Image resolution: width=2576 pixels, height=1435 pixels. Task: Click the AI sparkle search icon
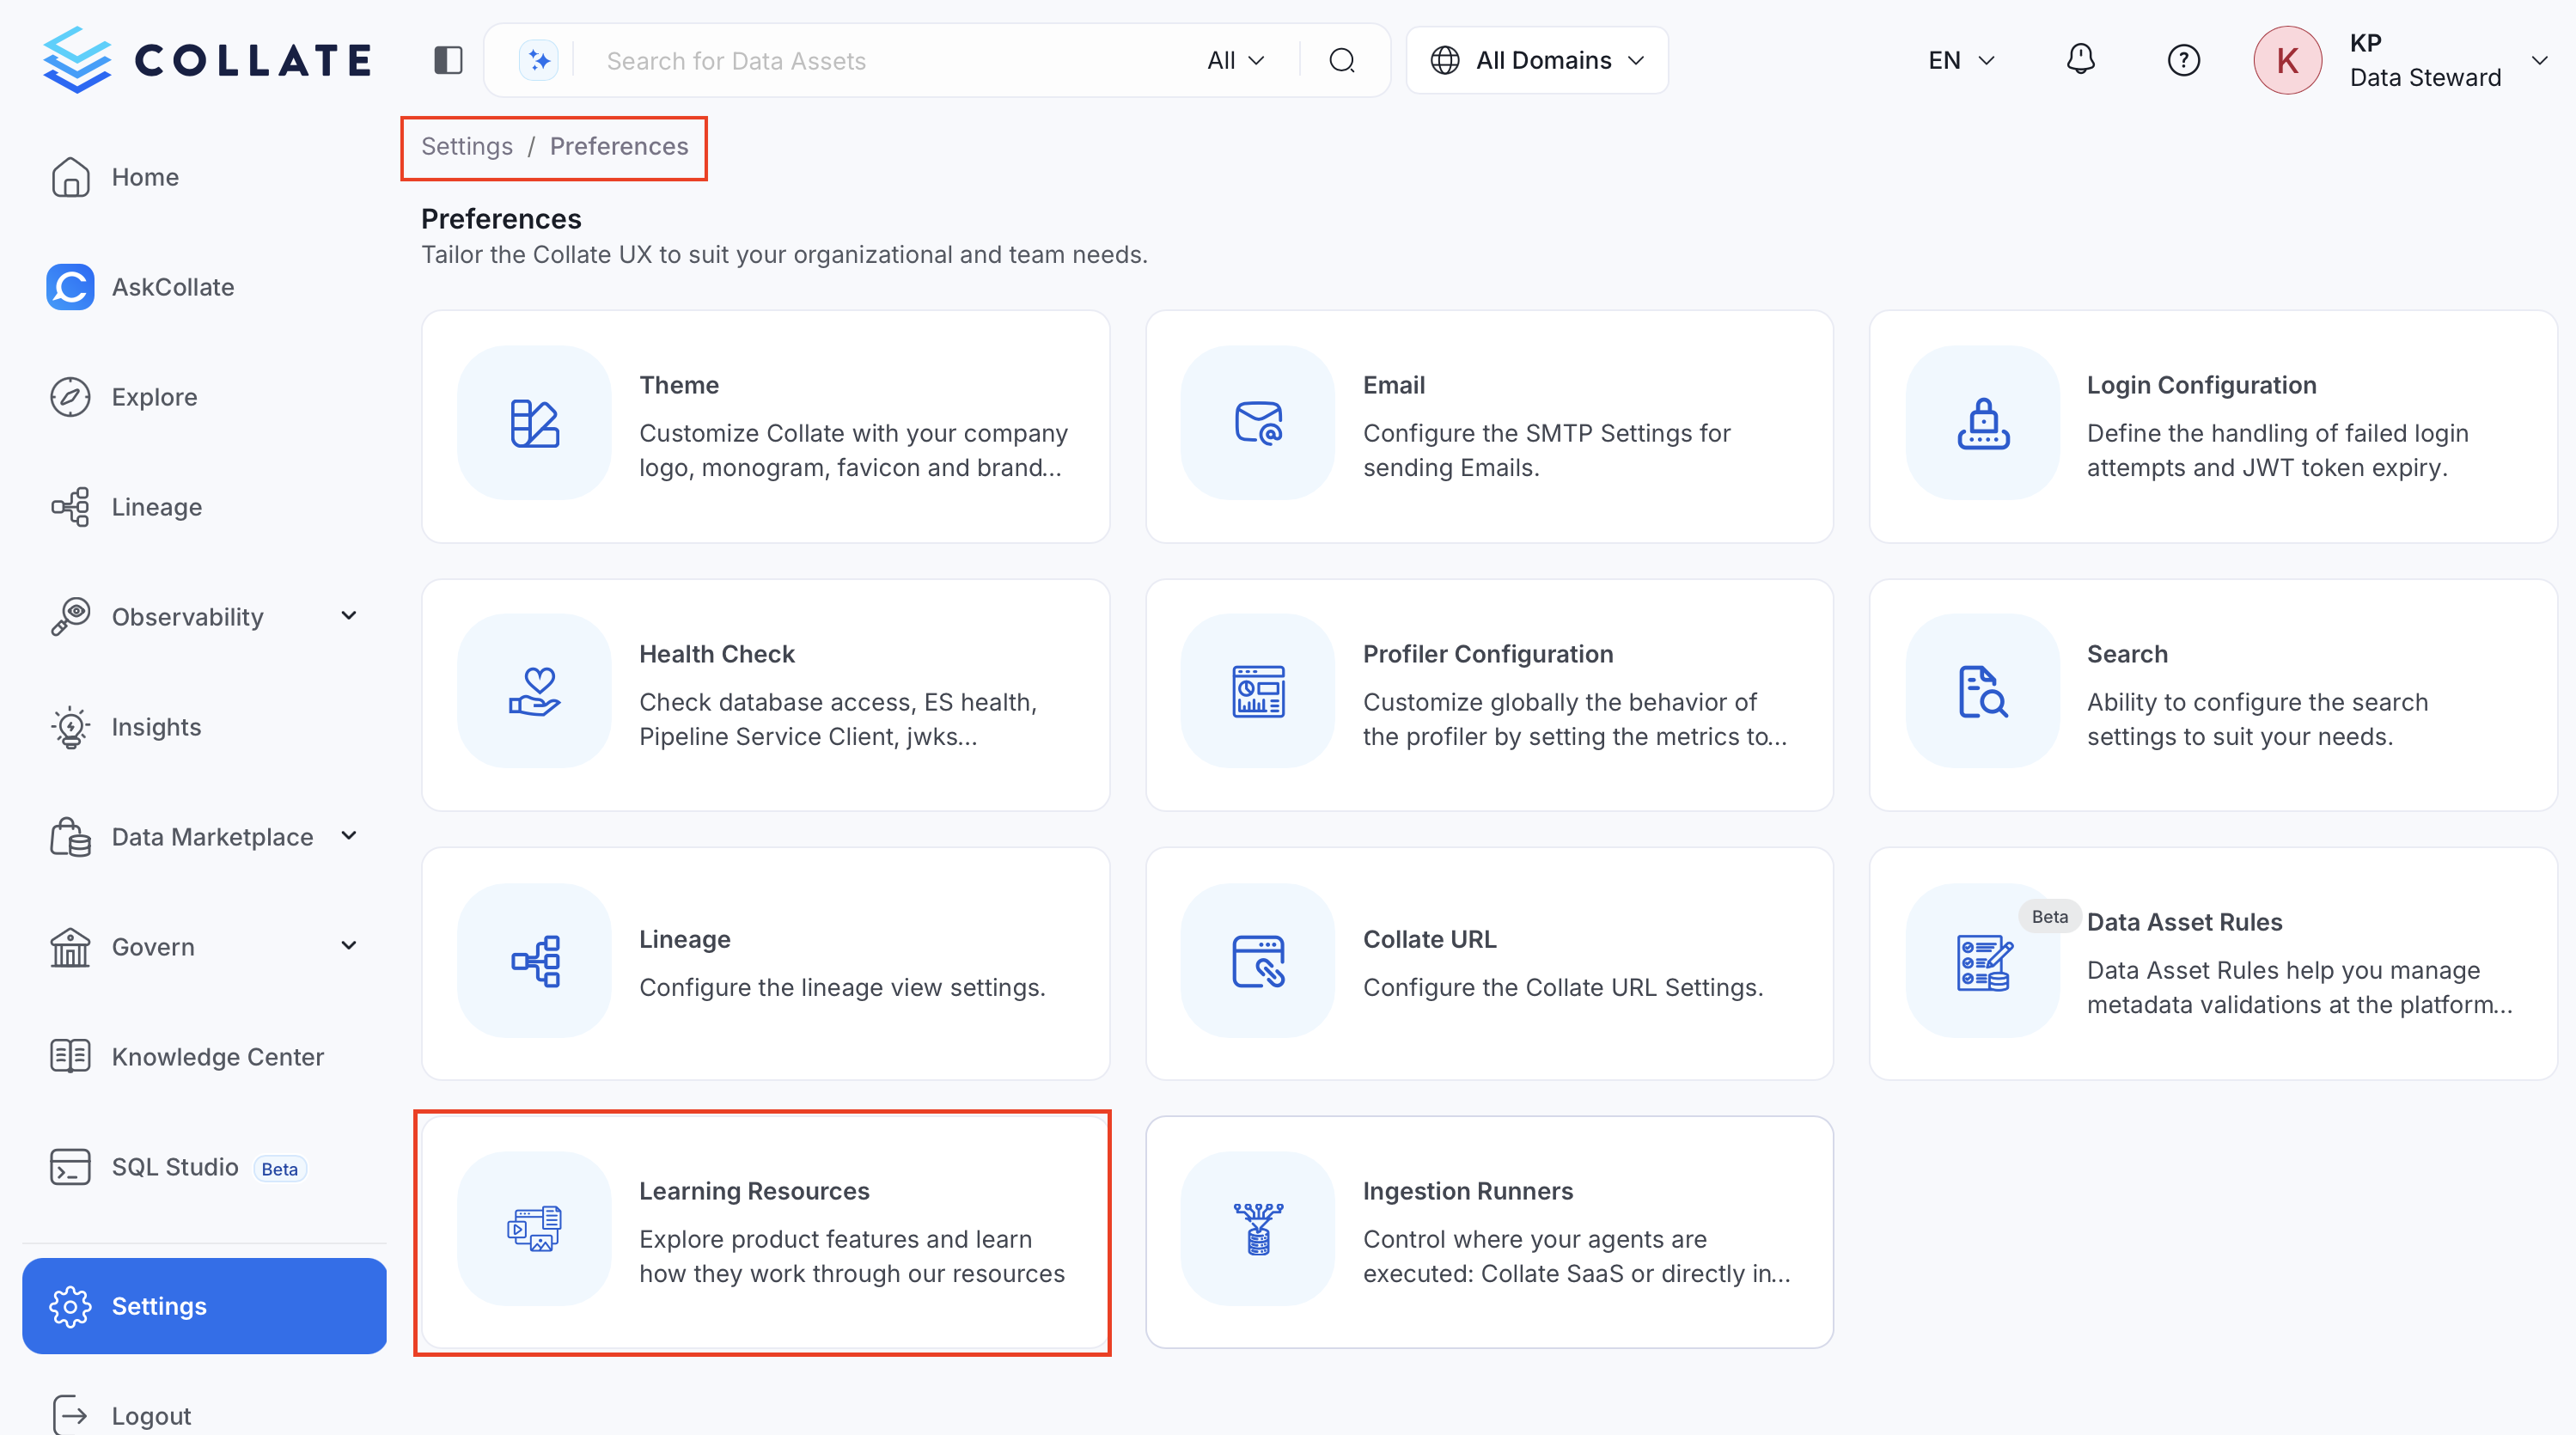(x=539, y=60)
